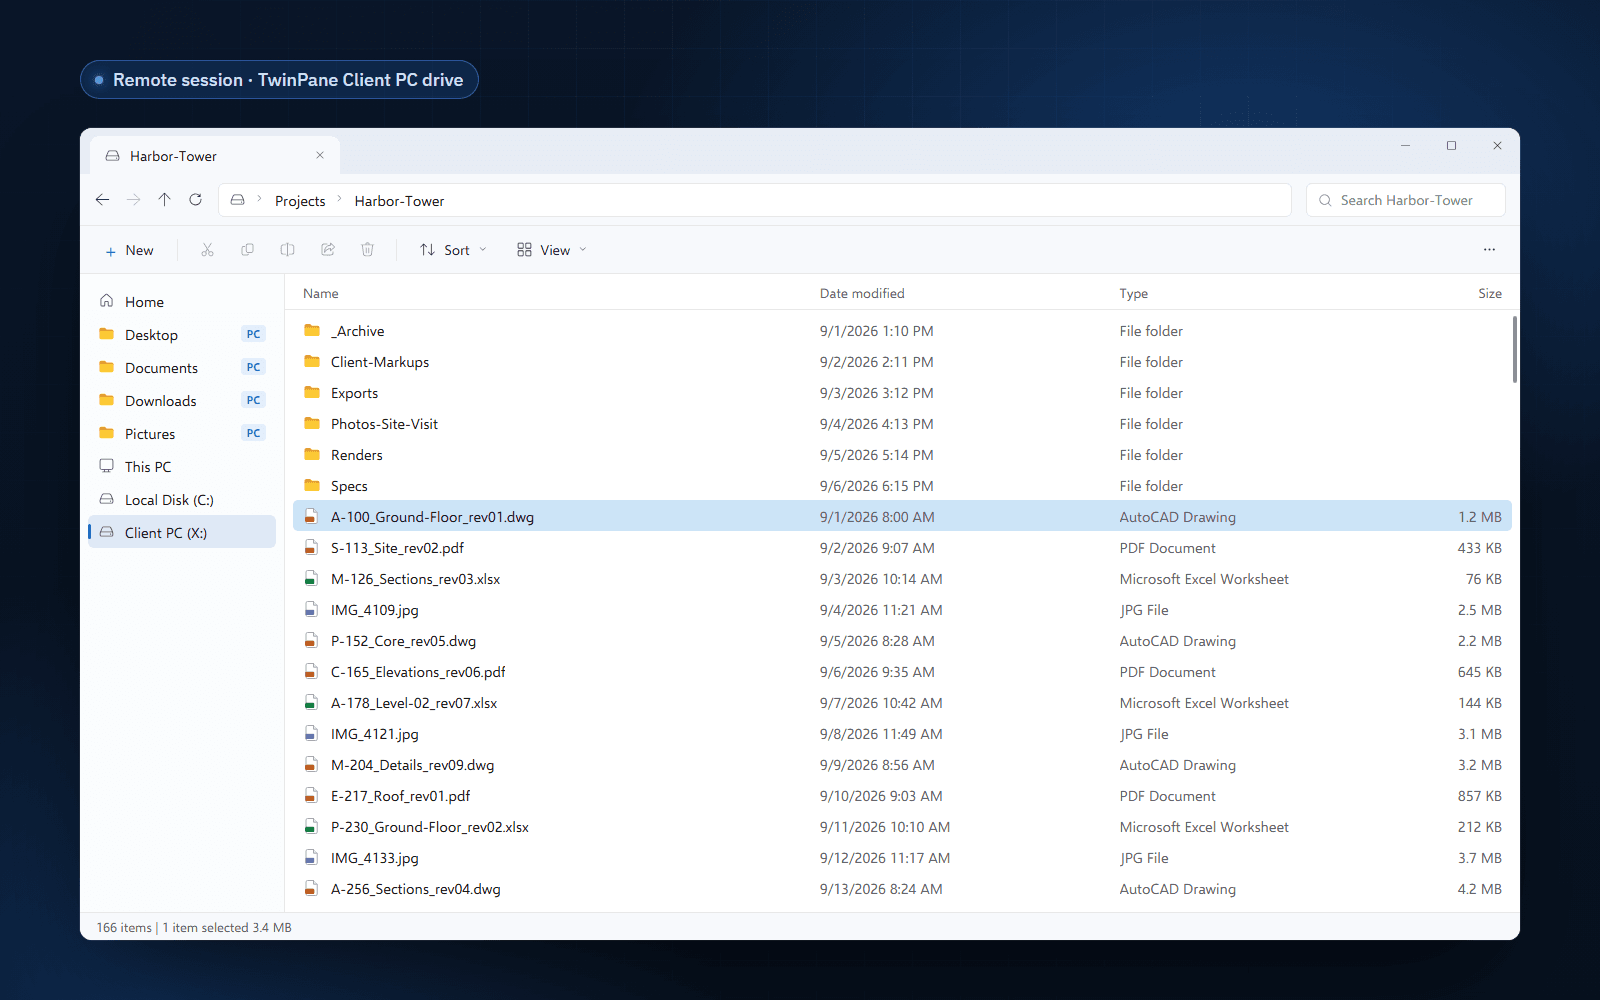Click the drive icon in address bar
Image resolution: width=1600 pixels, height=1000 pixels.
point(238,200)
